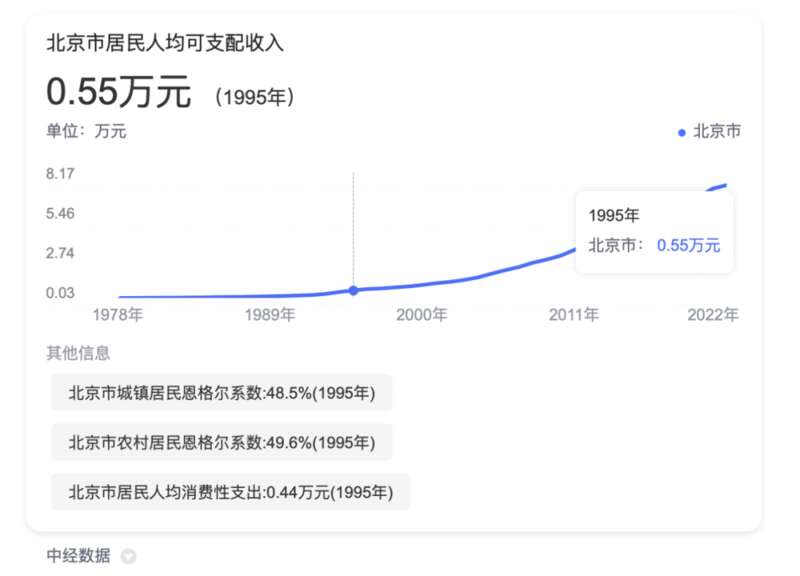Click the 其他信息 section heading
The width and height of the screenshot is (800, 576).
pos(78,353)
